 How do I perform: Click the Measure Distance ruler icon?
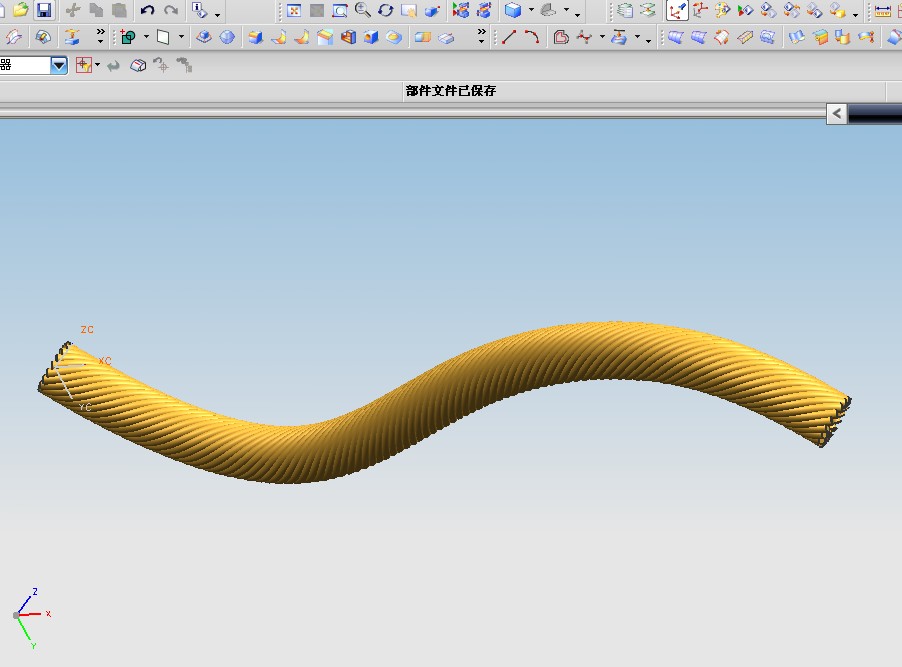[x=882, y=10]
